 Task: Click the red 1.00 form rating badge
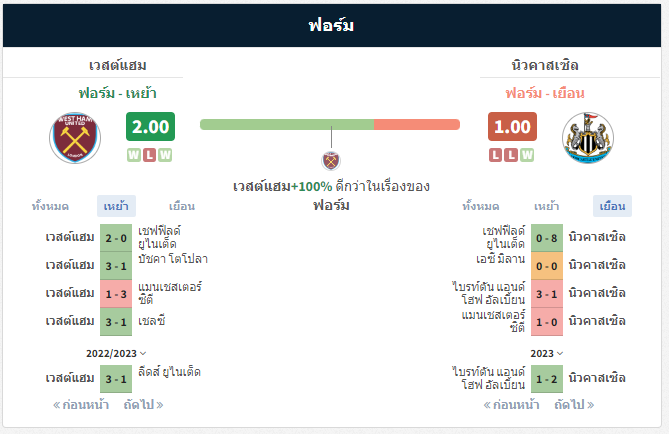512,127
